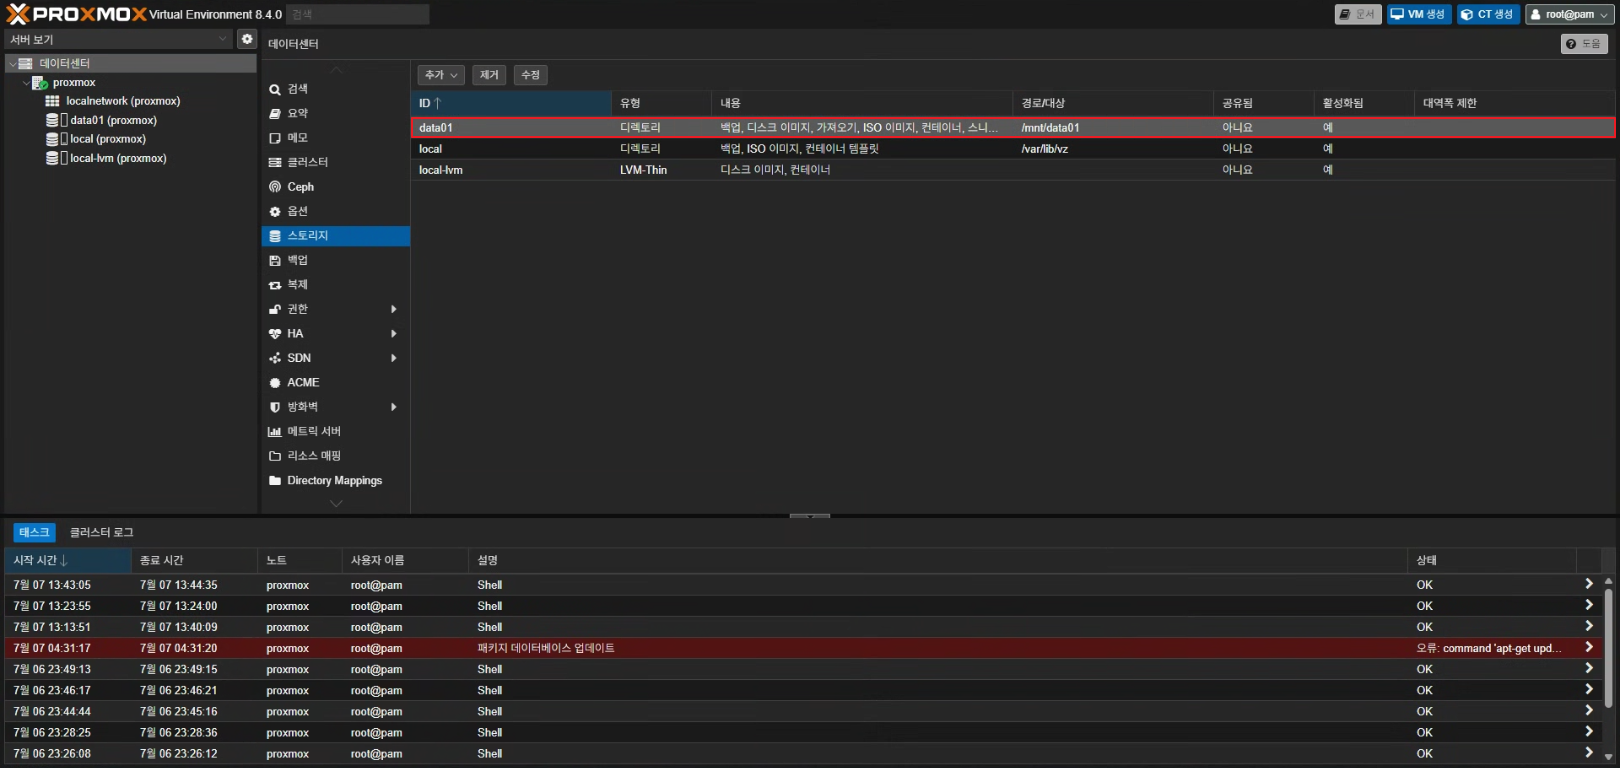Image resolution: width=1620 pixels, height=768 pixels.
Task: Open details arrow for failed package update task
Action: click(x=1588, y=647)
